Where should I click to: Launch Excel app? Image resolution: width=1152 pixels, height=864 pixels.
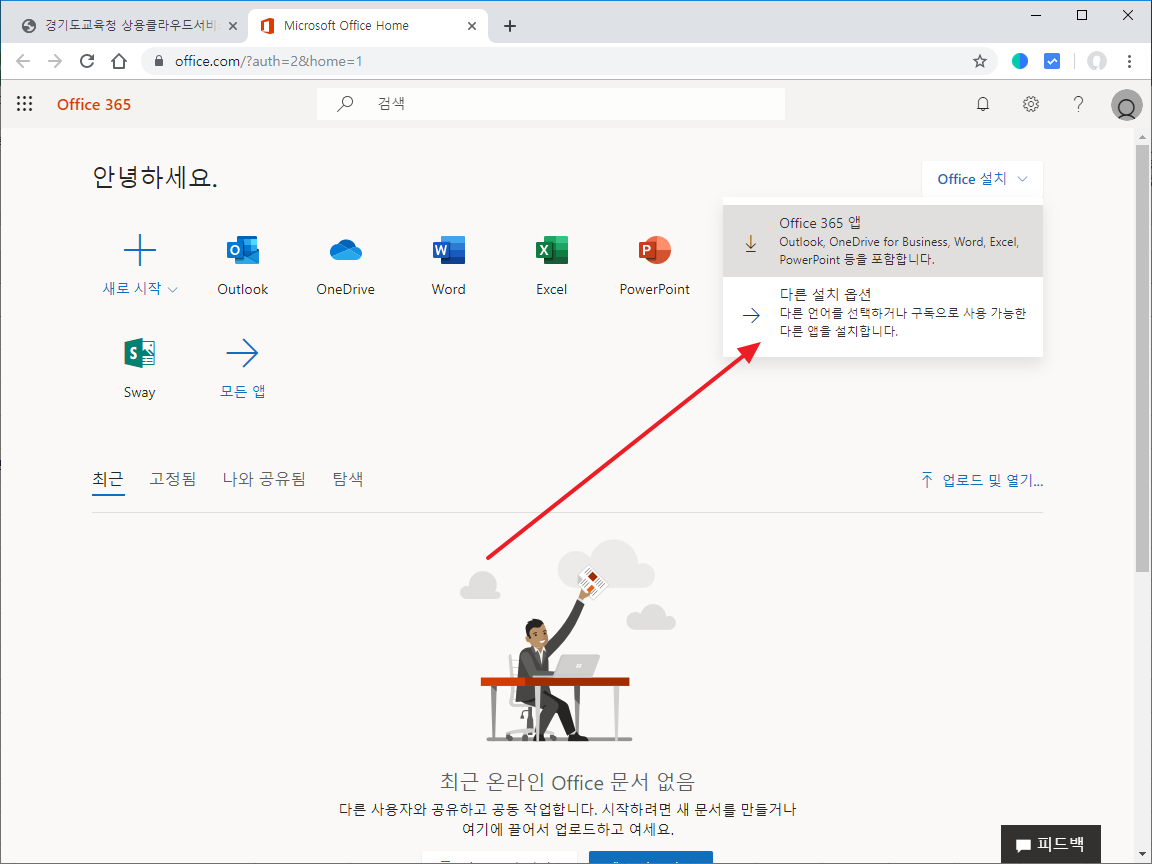tap(552, 264)
